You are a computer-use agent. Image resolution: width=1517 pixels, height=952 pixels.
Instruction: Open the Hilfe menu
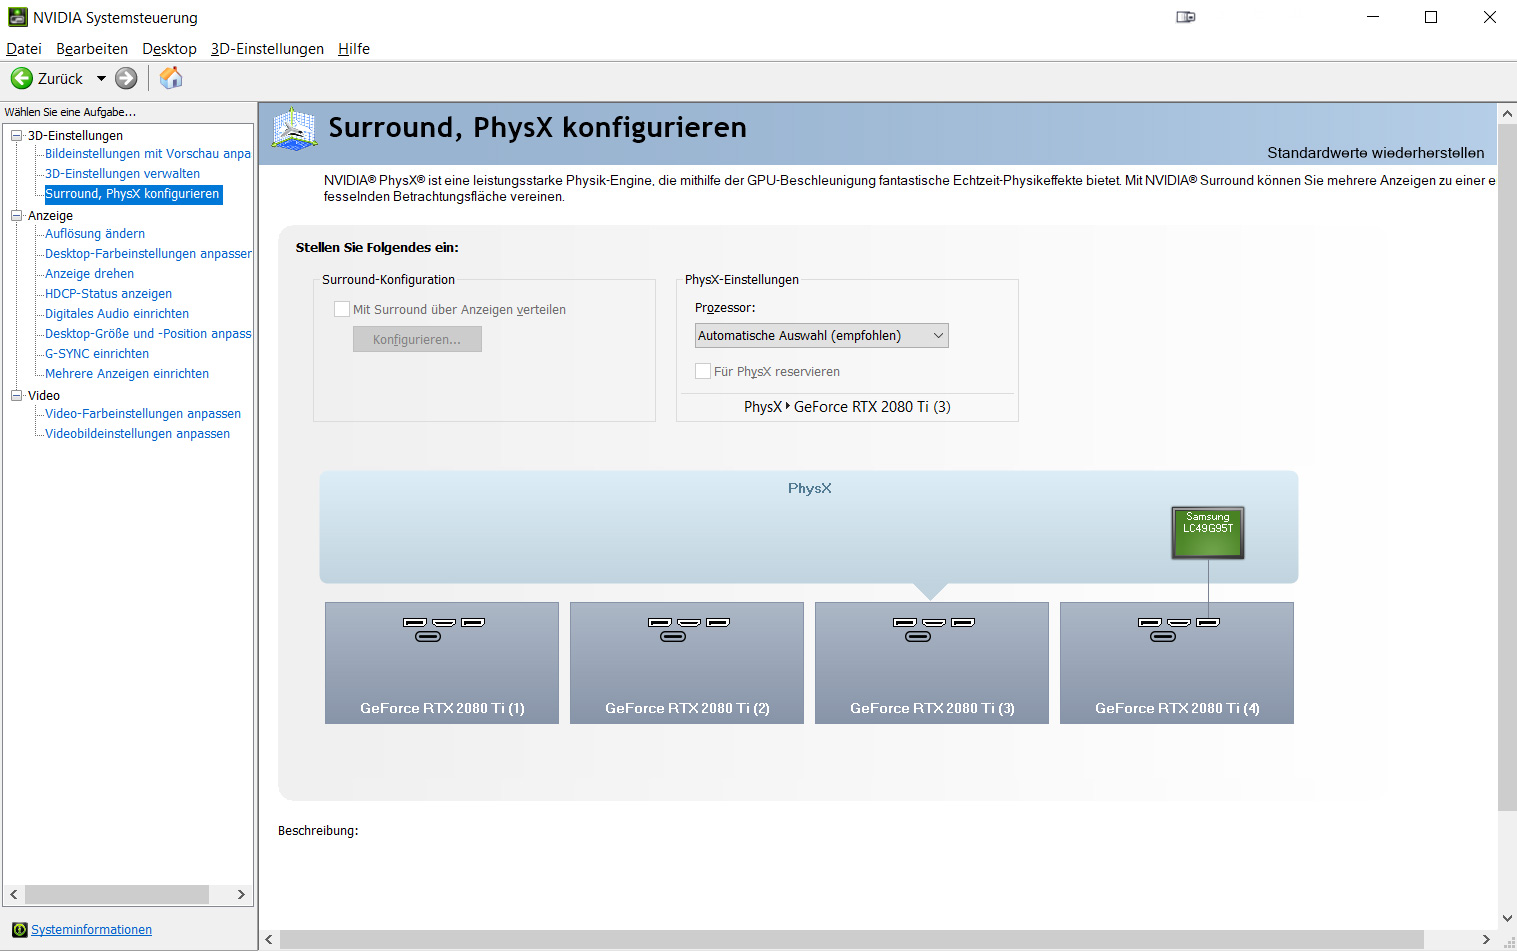tap(354, 49)
